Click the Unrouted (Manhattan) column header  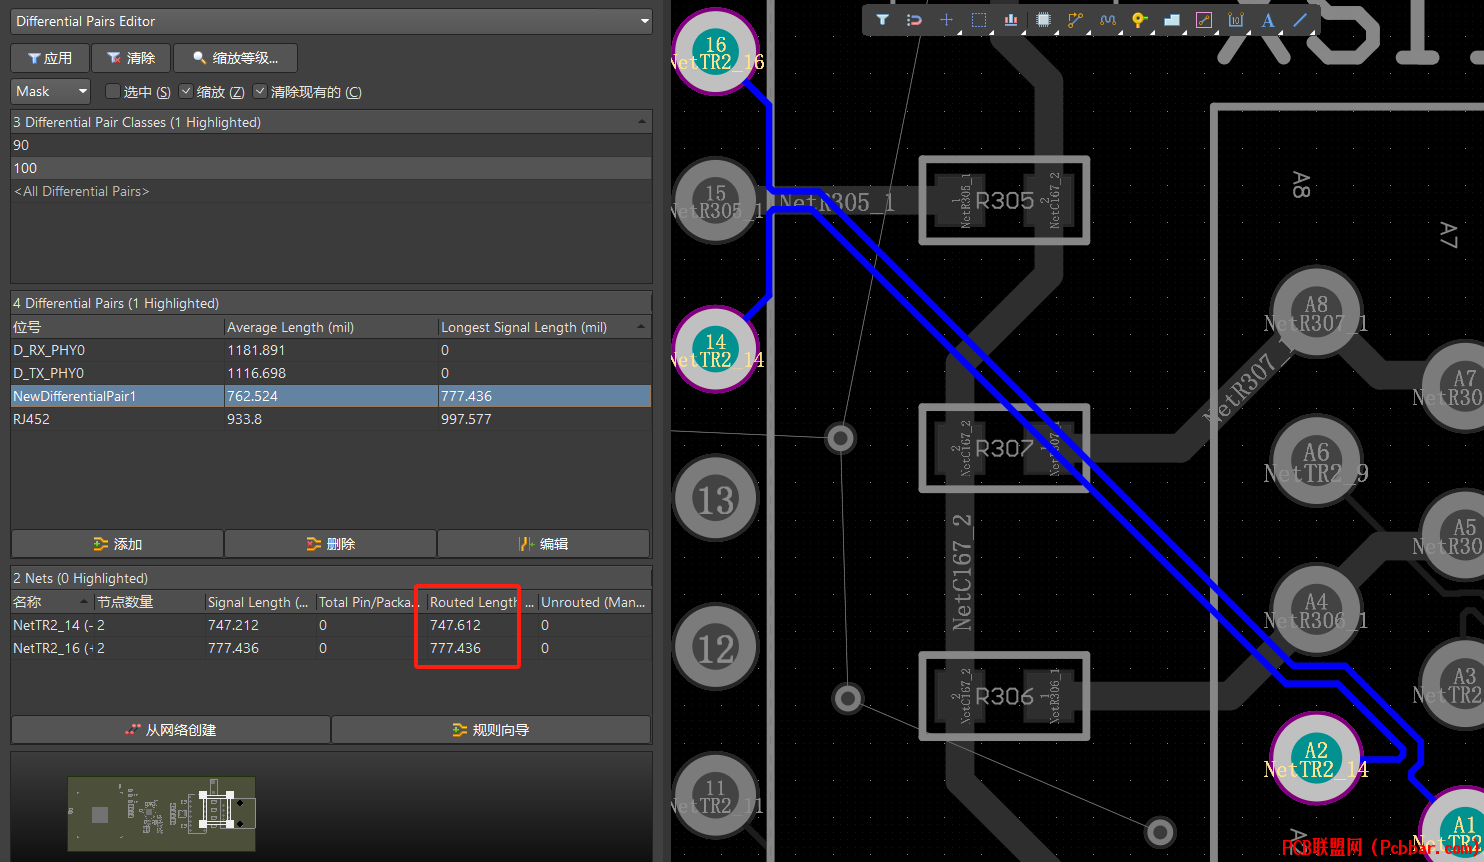(x=594, y=602)
